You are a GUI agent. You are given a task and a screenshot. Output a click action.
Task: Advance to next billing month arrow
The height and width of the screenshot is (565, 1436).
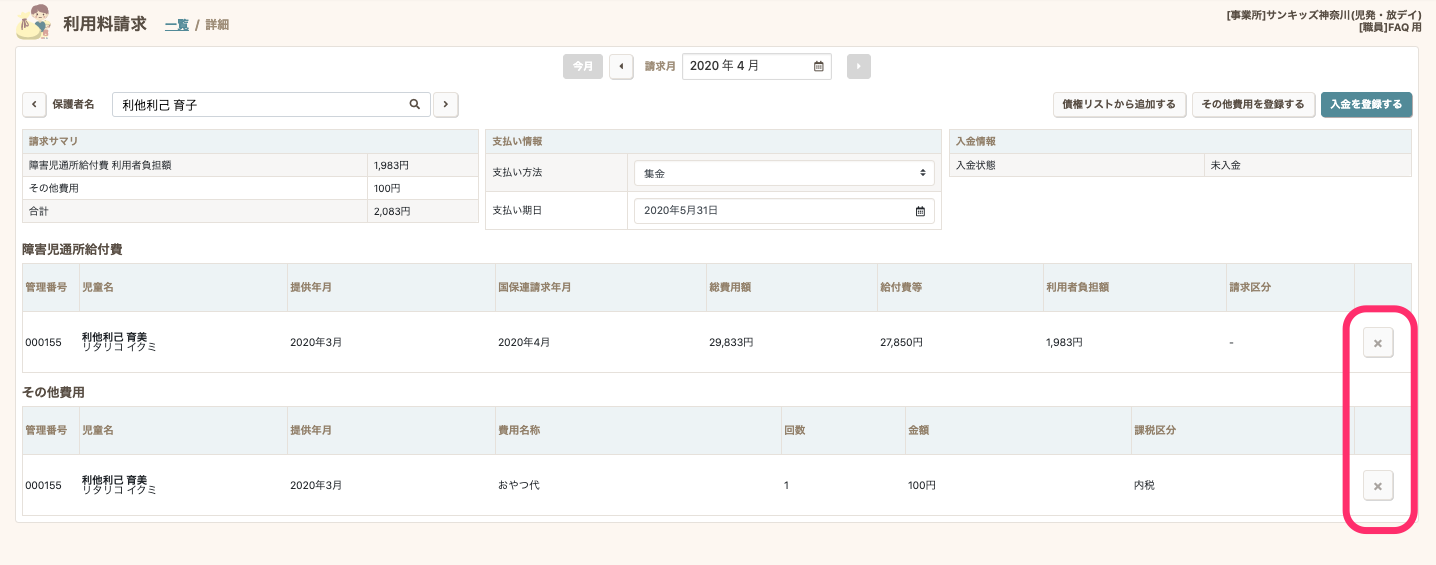pos(858,66)
